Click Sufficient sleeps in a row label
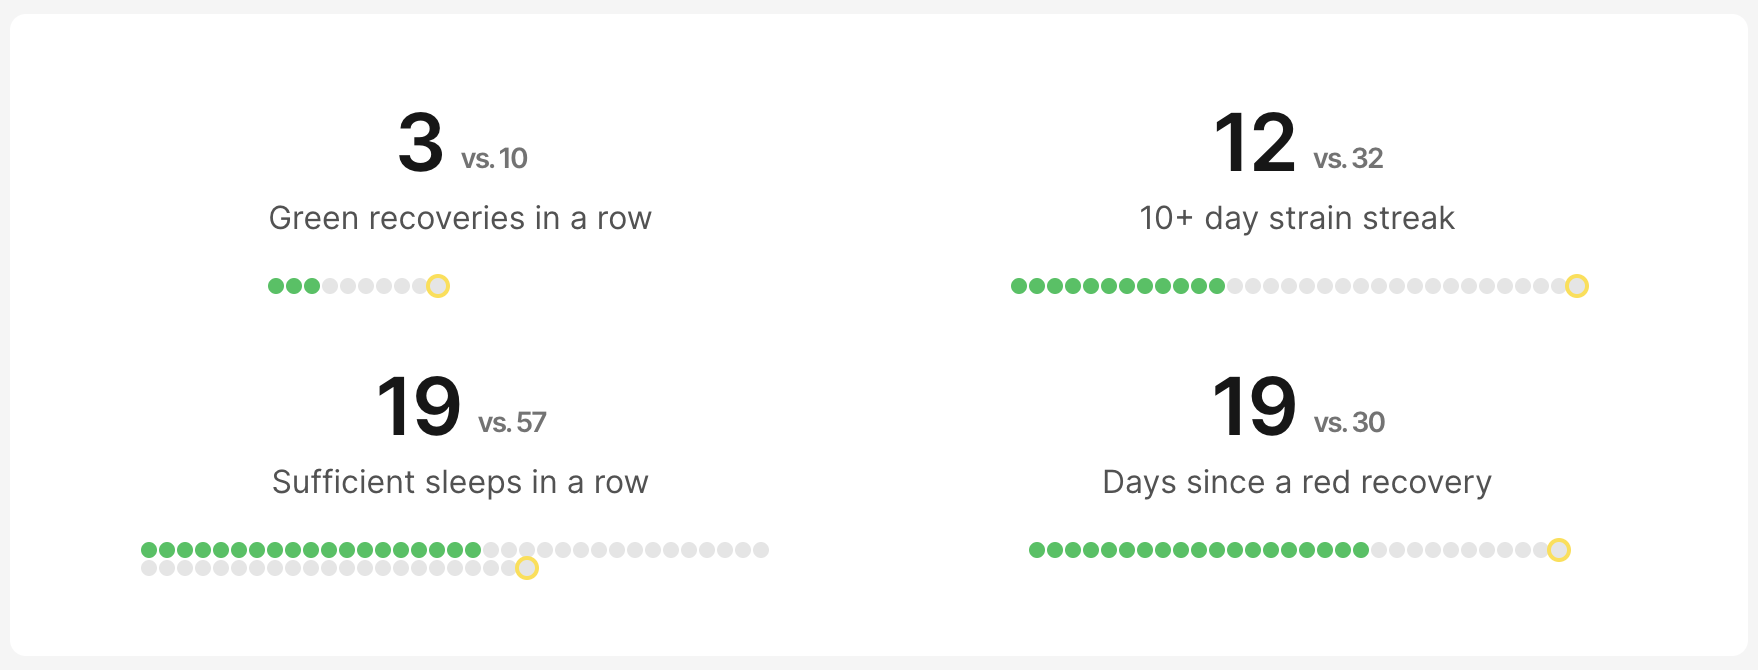The height and width of the screenshot is (670, 1758). [460, 483]
